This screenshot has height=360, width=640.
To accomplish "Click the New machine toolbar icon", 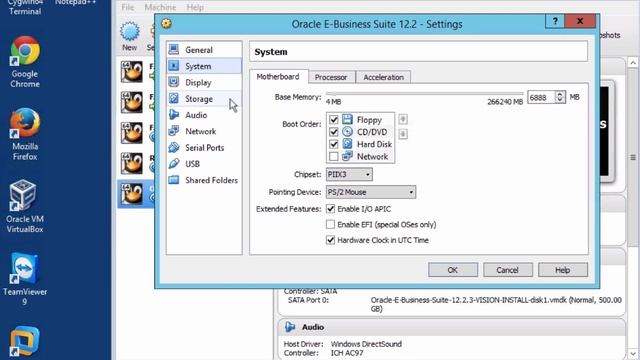I will coord(129,32).
